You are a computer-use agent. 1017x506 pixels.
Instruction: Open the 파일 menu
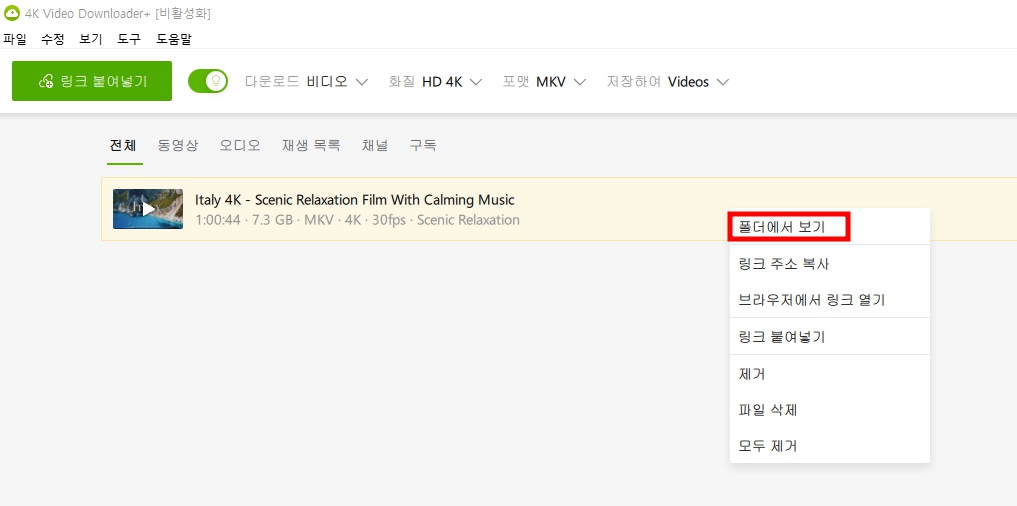(15, 39)
